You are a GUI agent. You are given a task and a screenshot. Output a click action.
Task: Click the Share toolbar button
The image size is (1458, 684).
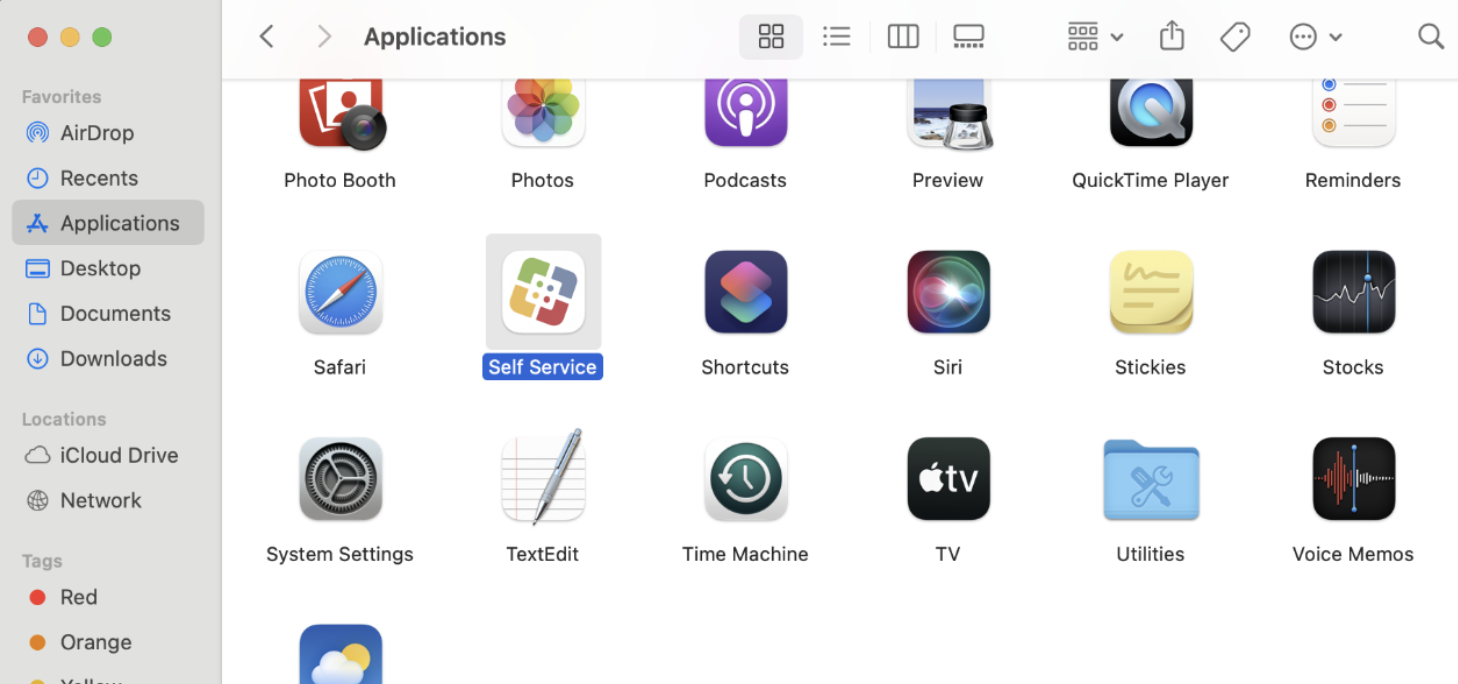1172,37
